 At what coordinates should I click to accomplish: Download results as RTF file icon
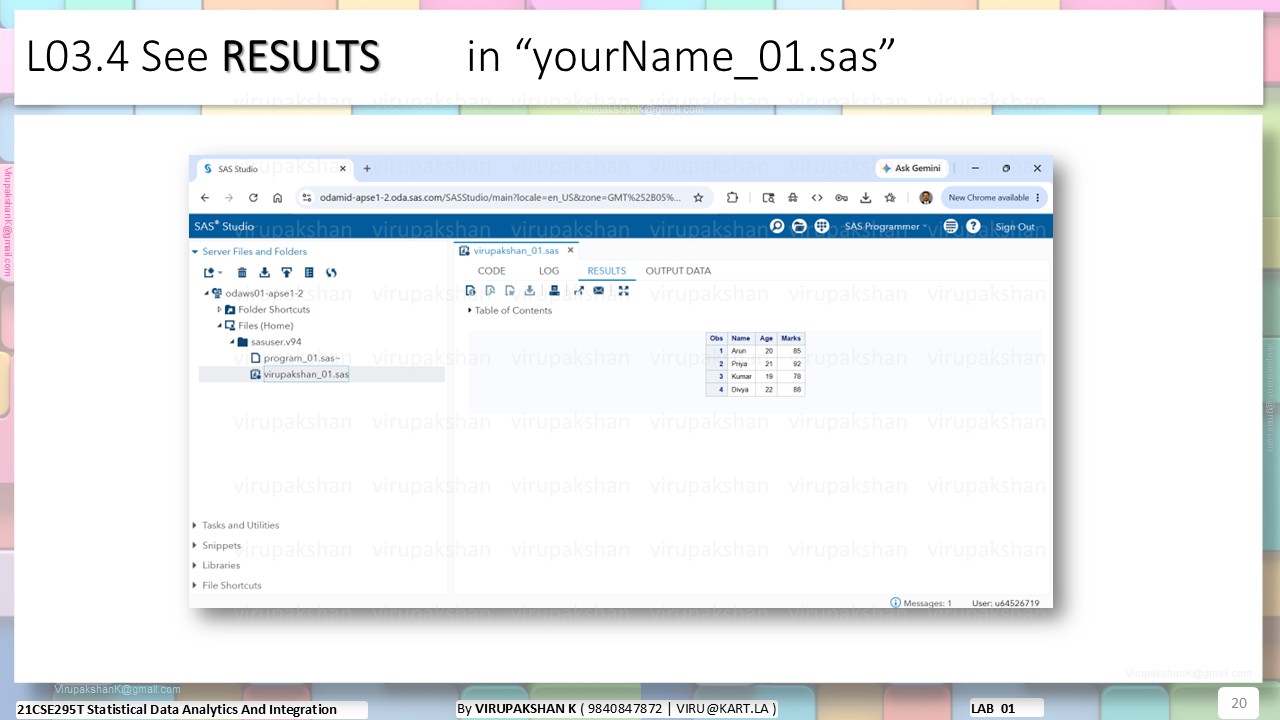[x=510, y=291]
